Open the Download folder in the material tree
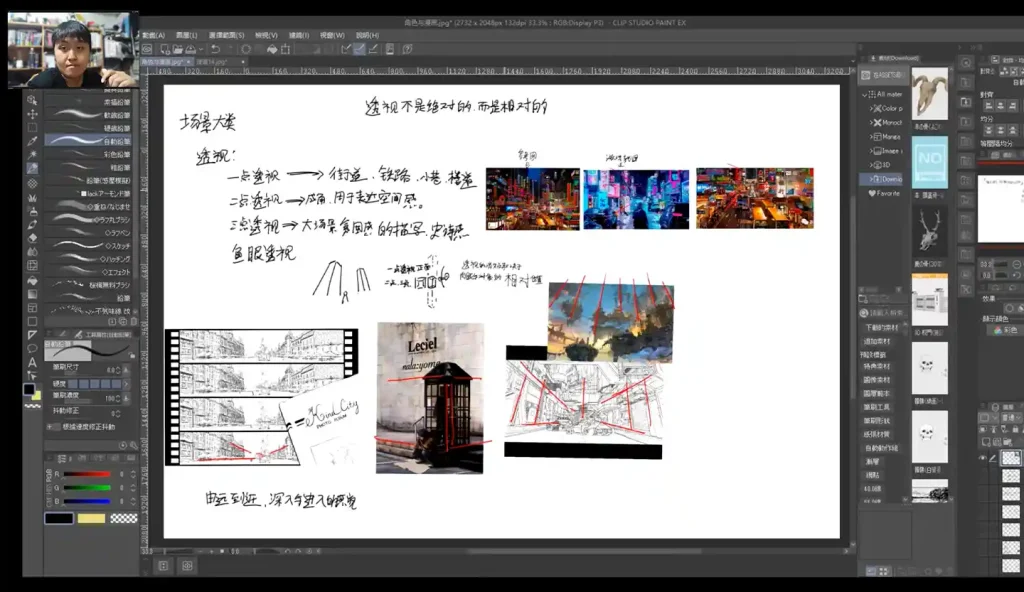This screenshot has width=1024, height=592. (x=887, y=179)
